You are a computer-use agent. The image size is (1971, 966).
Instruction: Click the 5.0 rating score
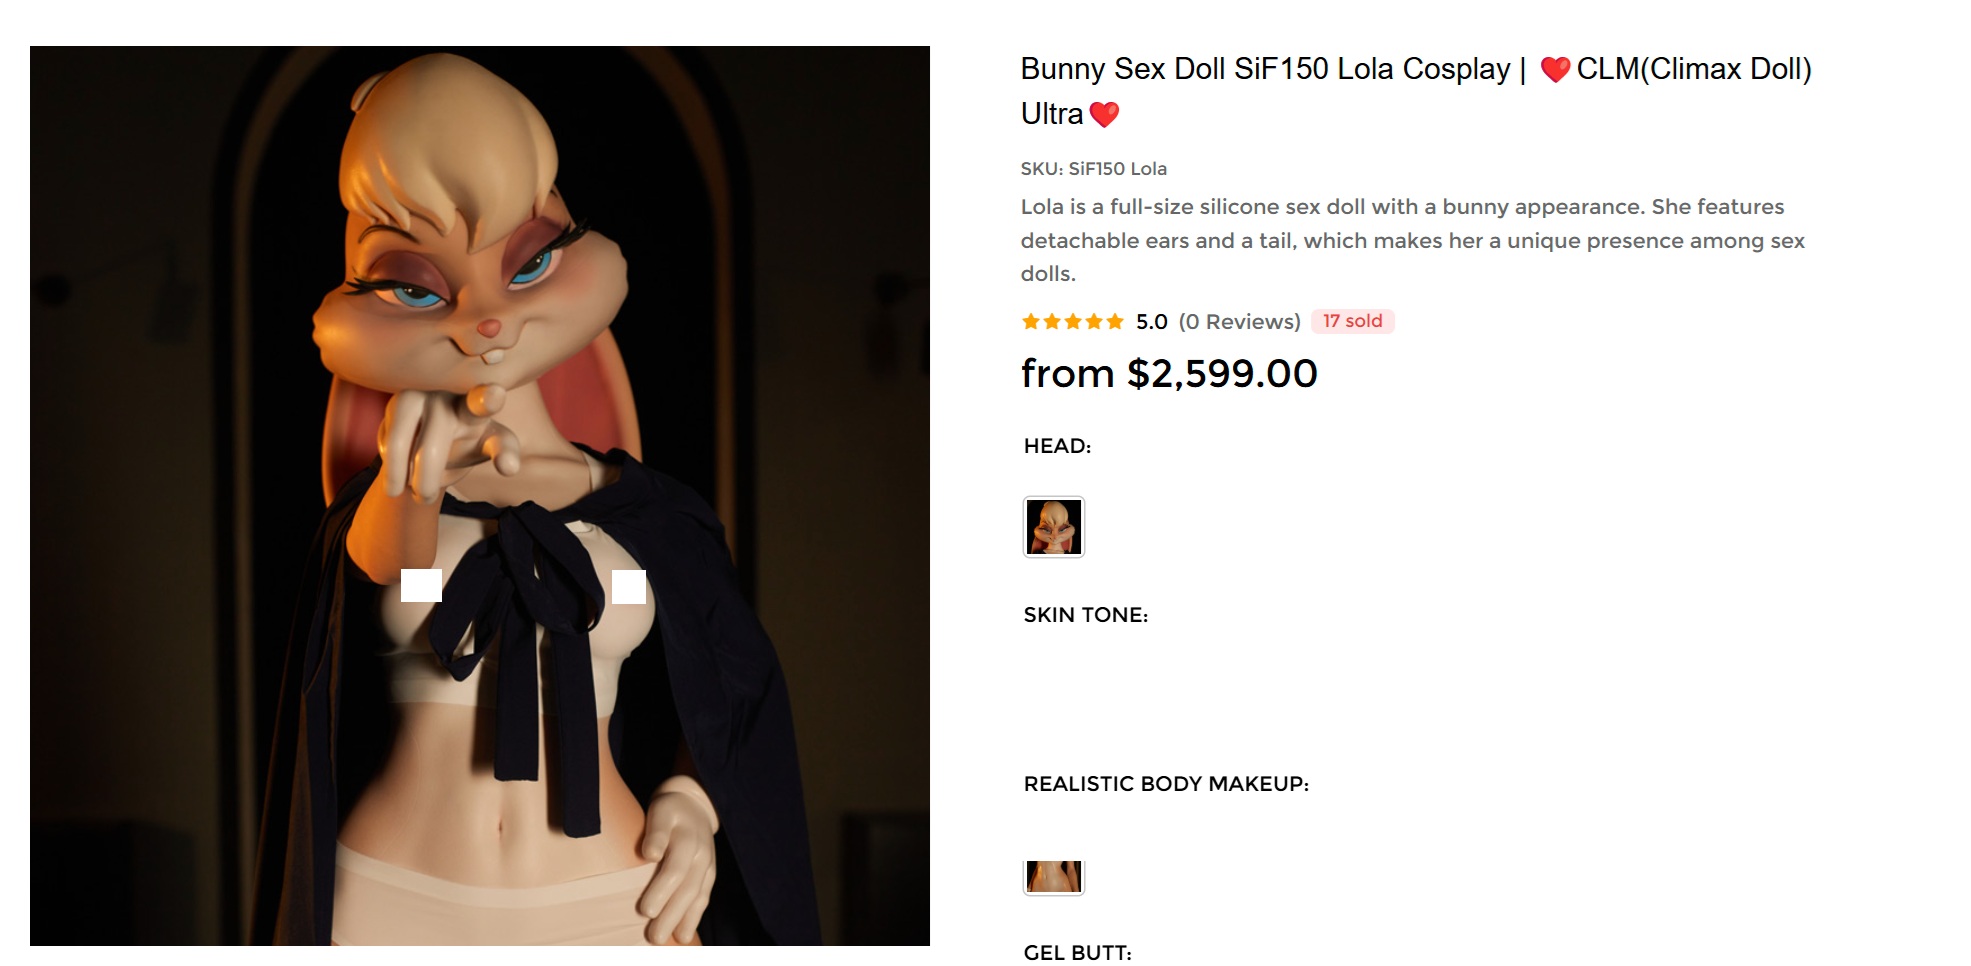(1152, 322)
